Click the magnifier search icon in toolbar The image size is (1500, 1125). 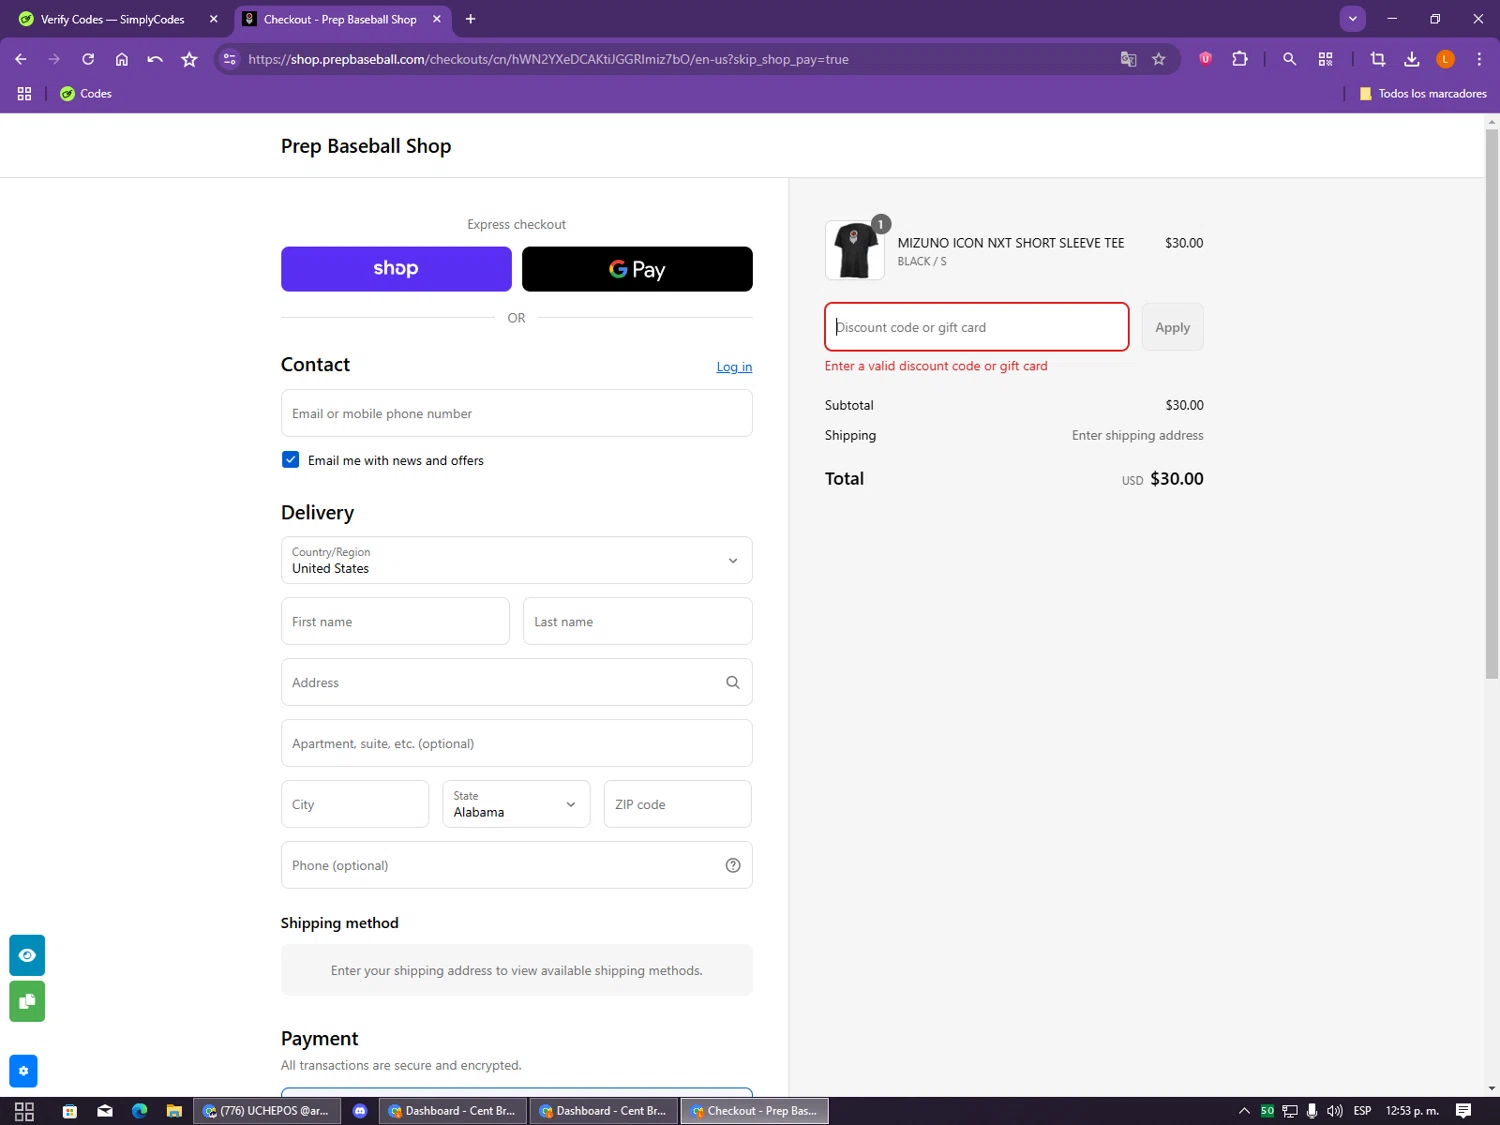click(1290, 59)
